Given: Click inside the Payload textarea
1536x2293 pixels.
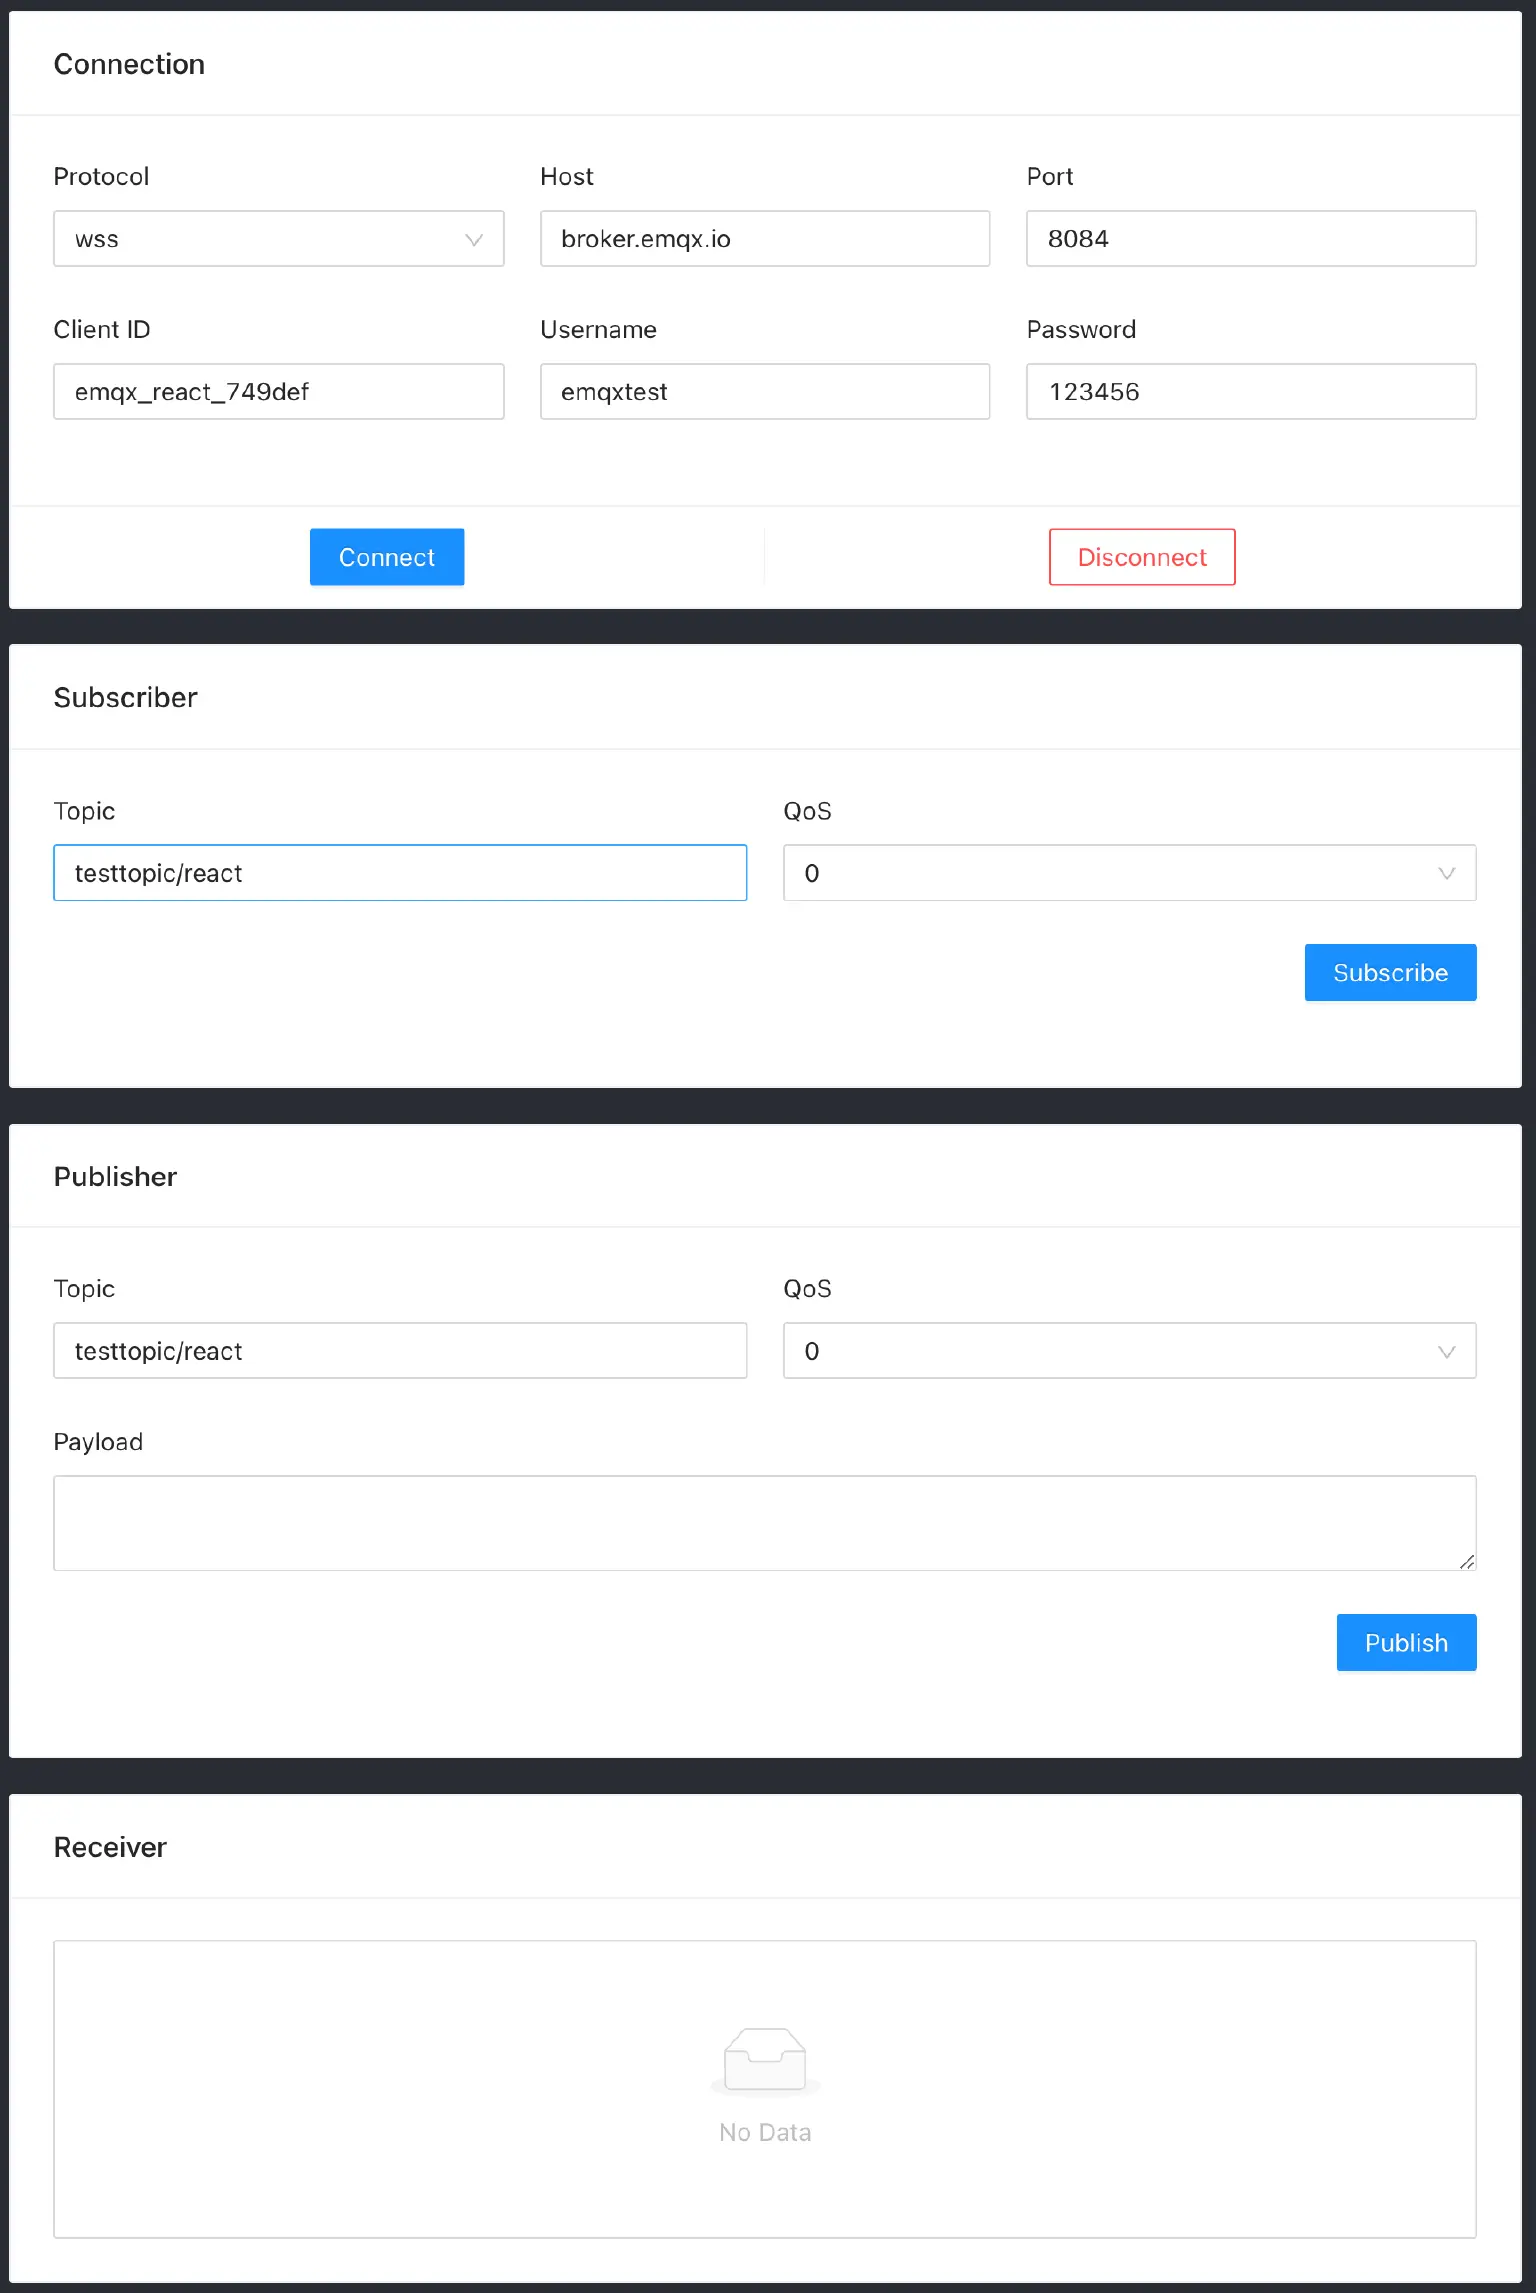Looking at the screenshot, I should pos(764,1522).
